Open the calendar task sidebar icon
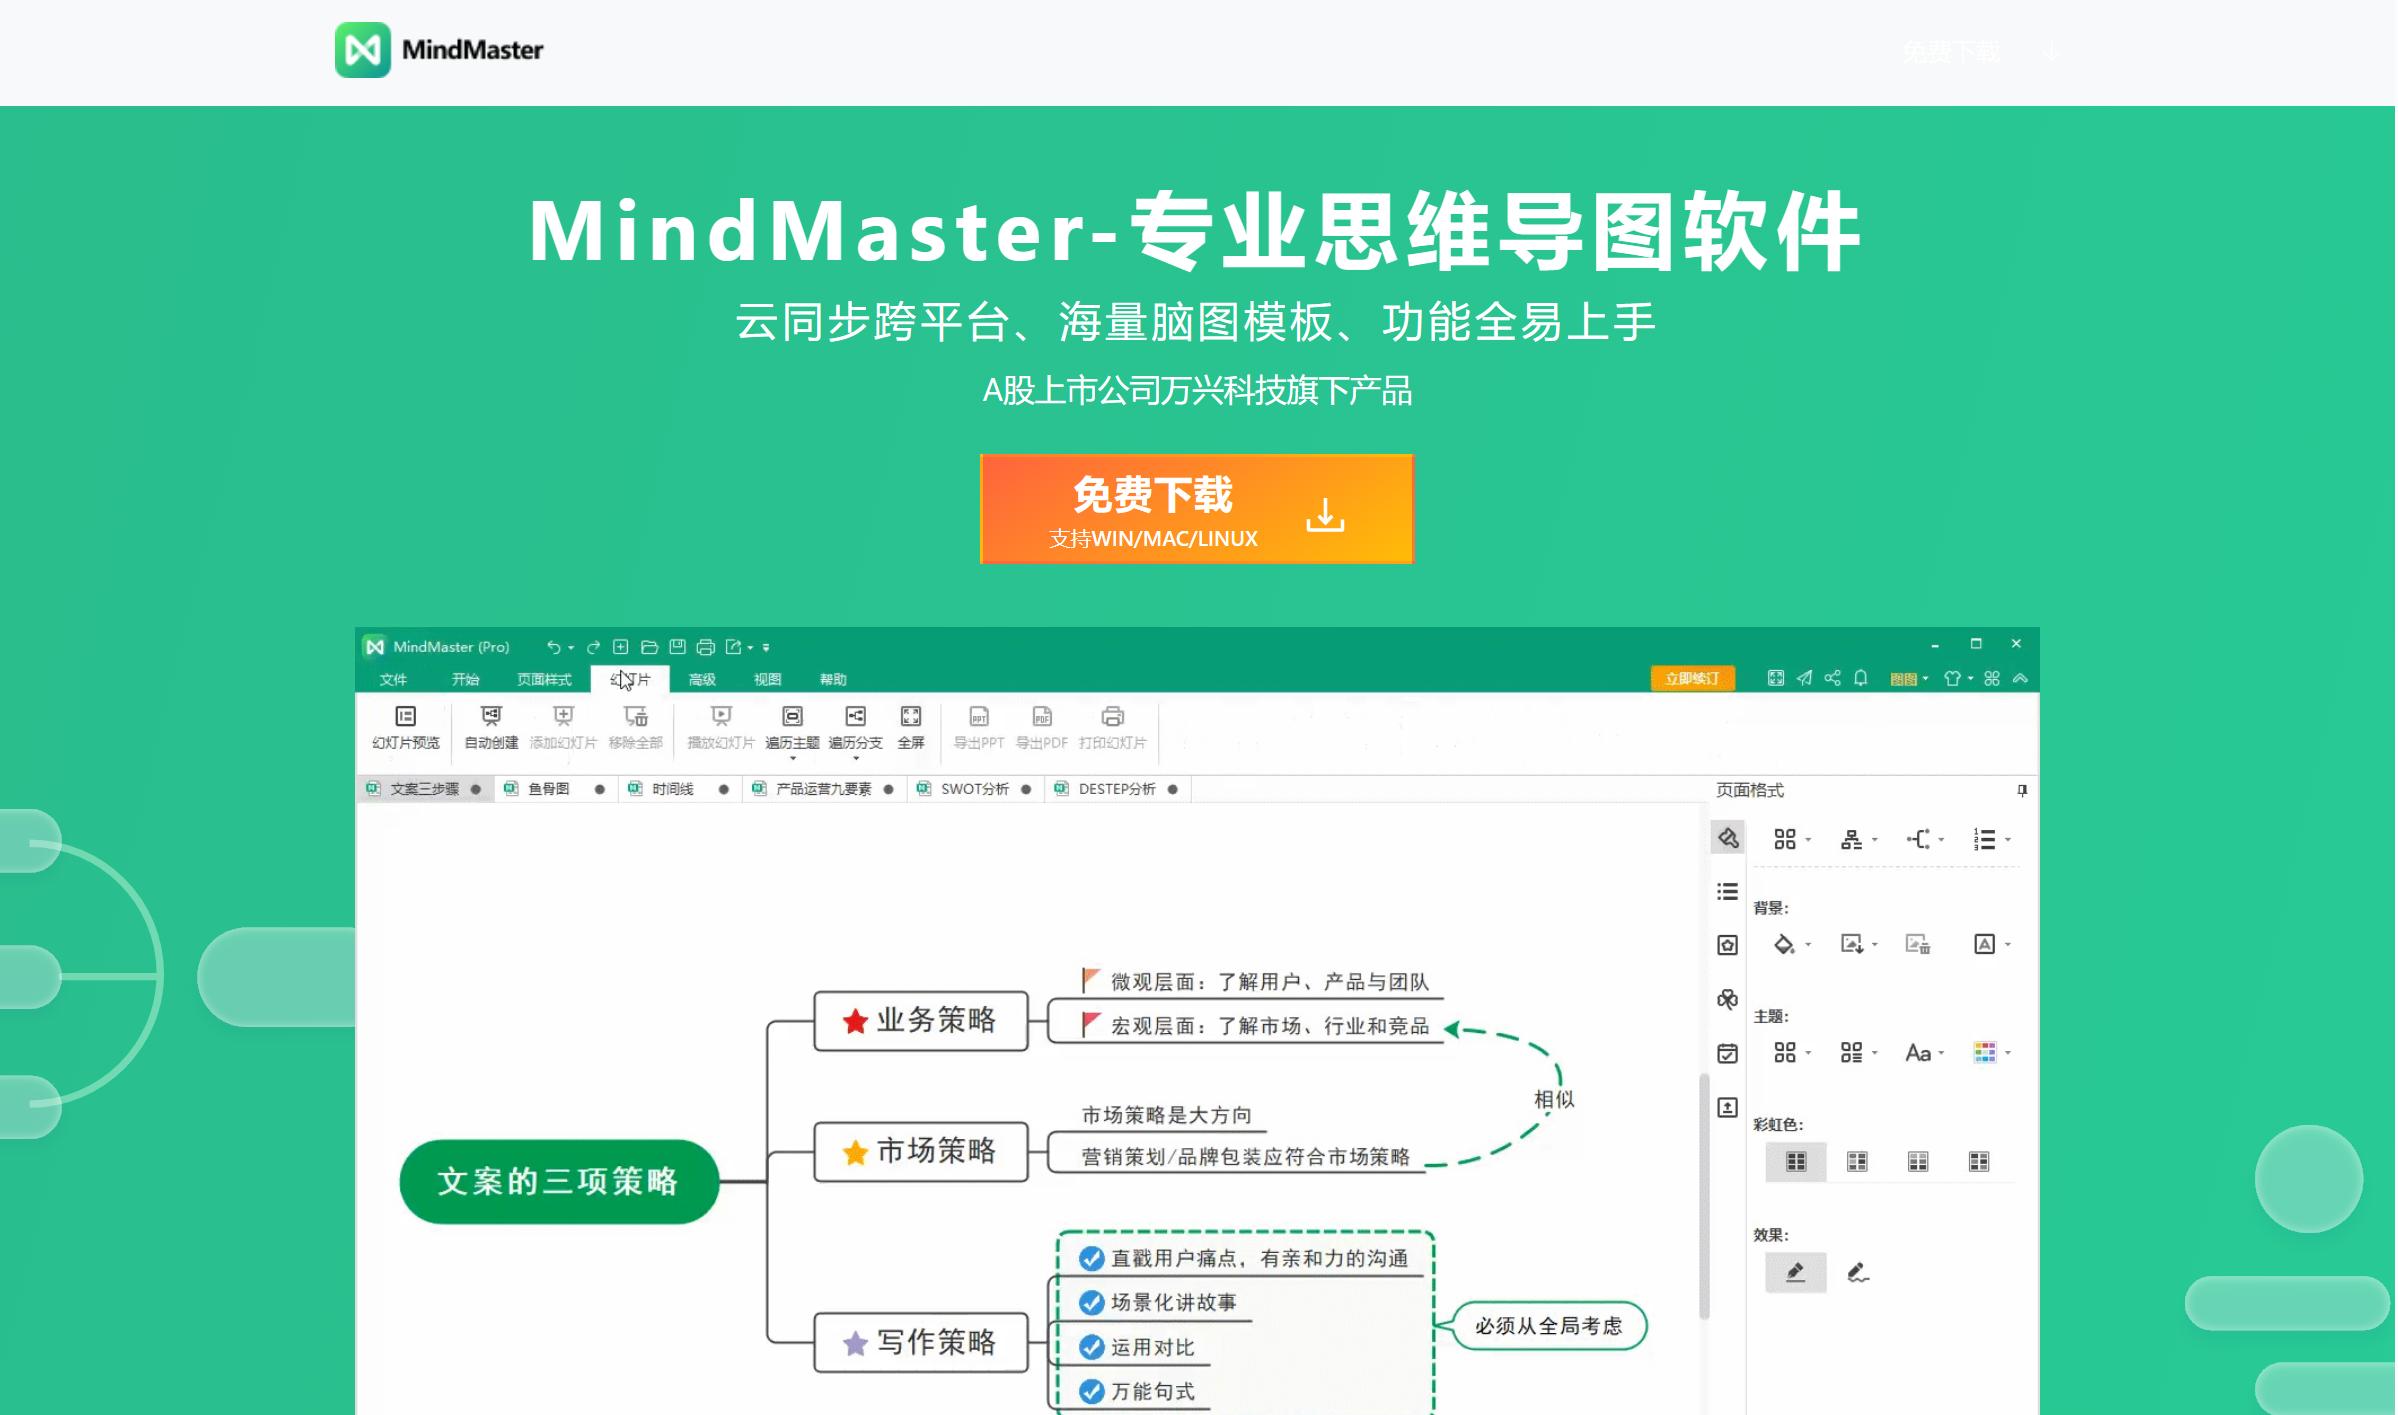This screenshot has height=1415, width=2398. click(x=1728, y=1053)
